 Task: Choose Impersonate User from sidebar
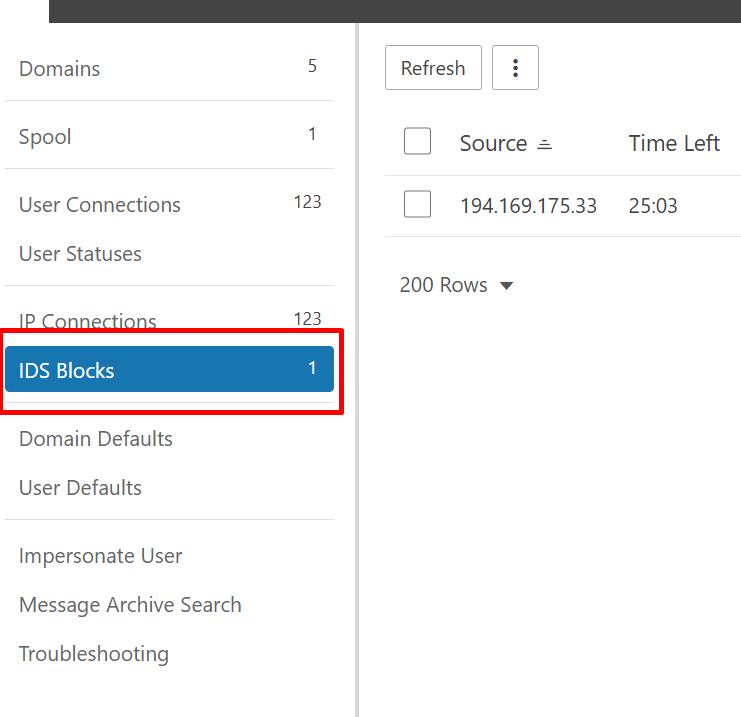(100, 556)
